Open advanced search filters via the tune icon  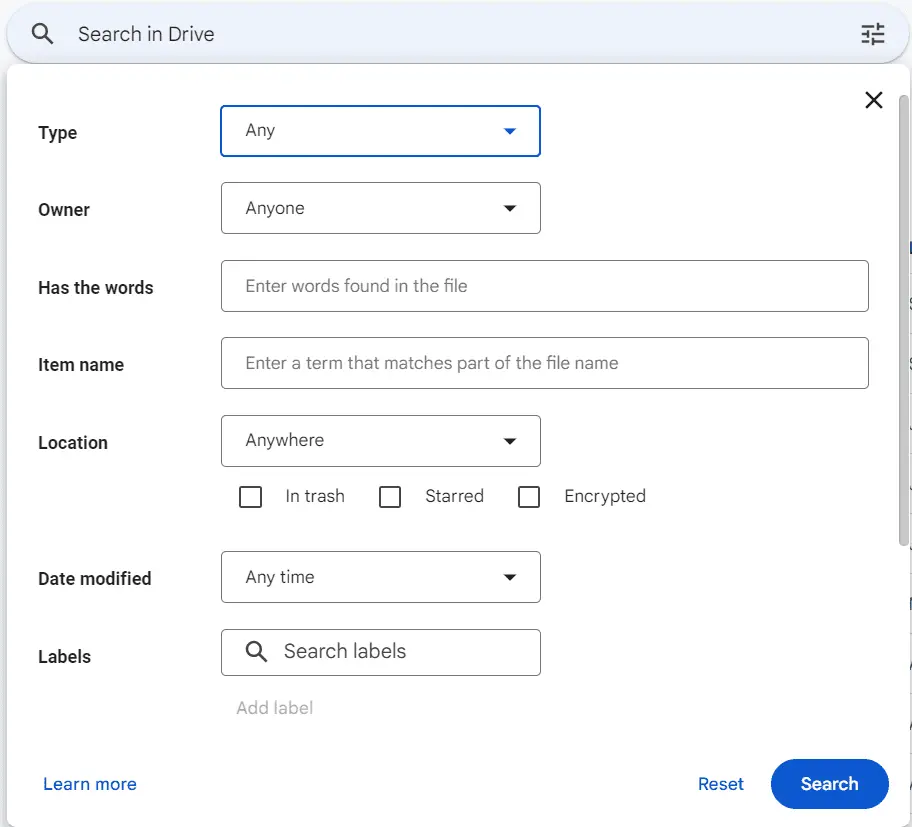click(873, 33)
